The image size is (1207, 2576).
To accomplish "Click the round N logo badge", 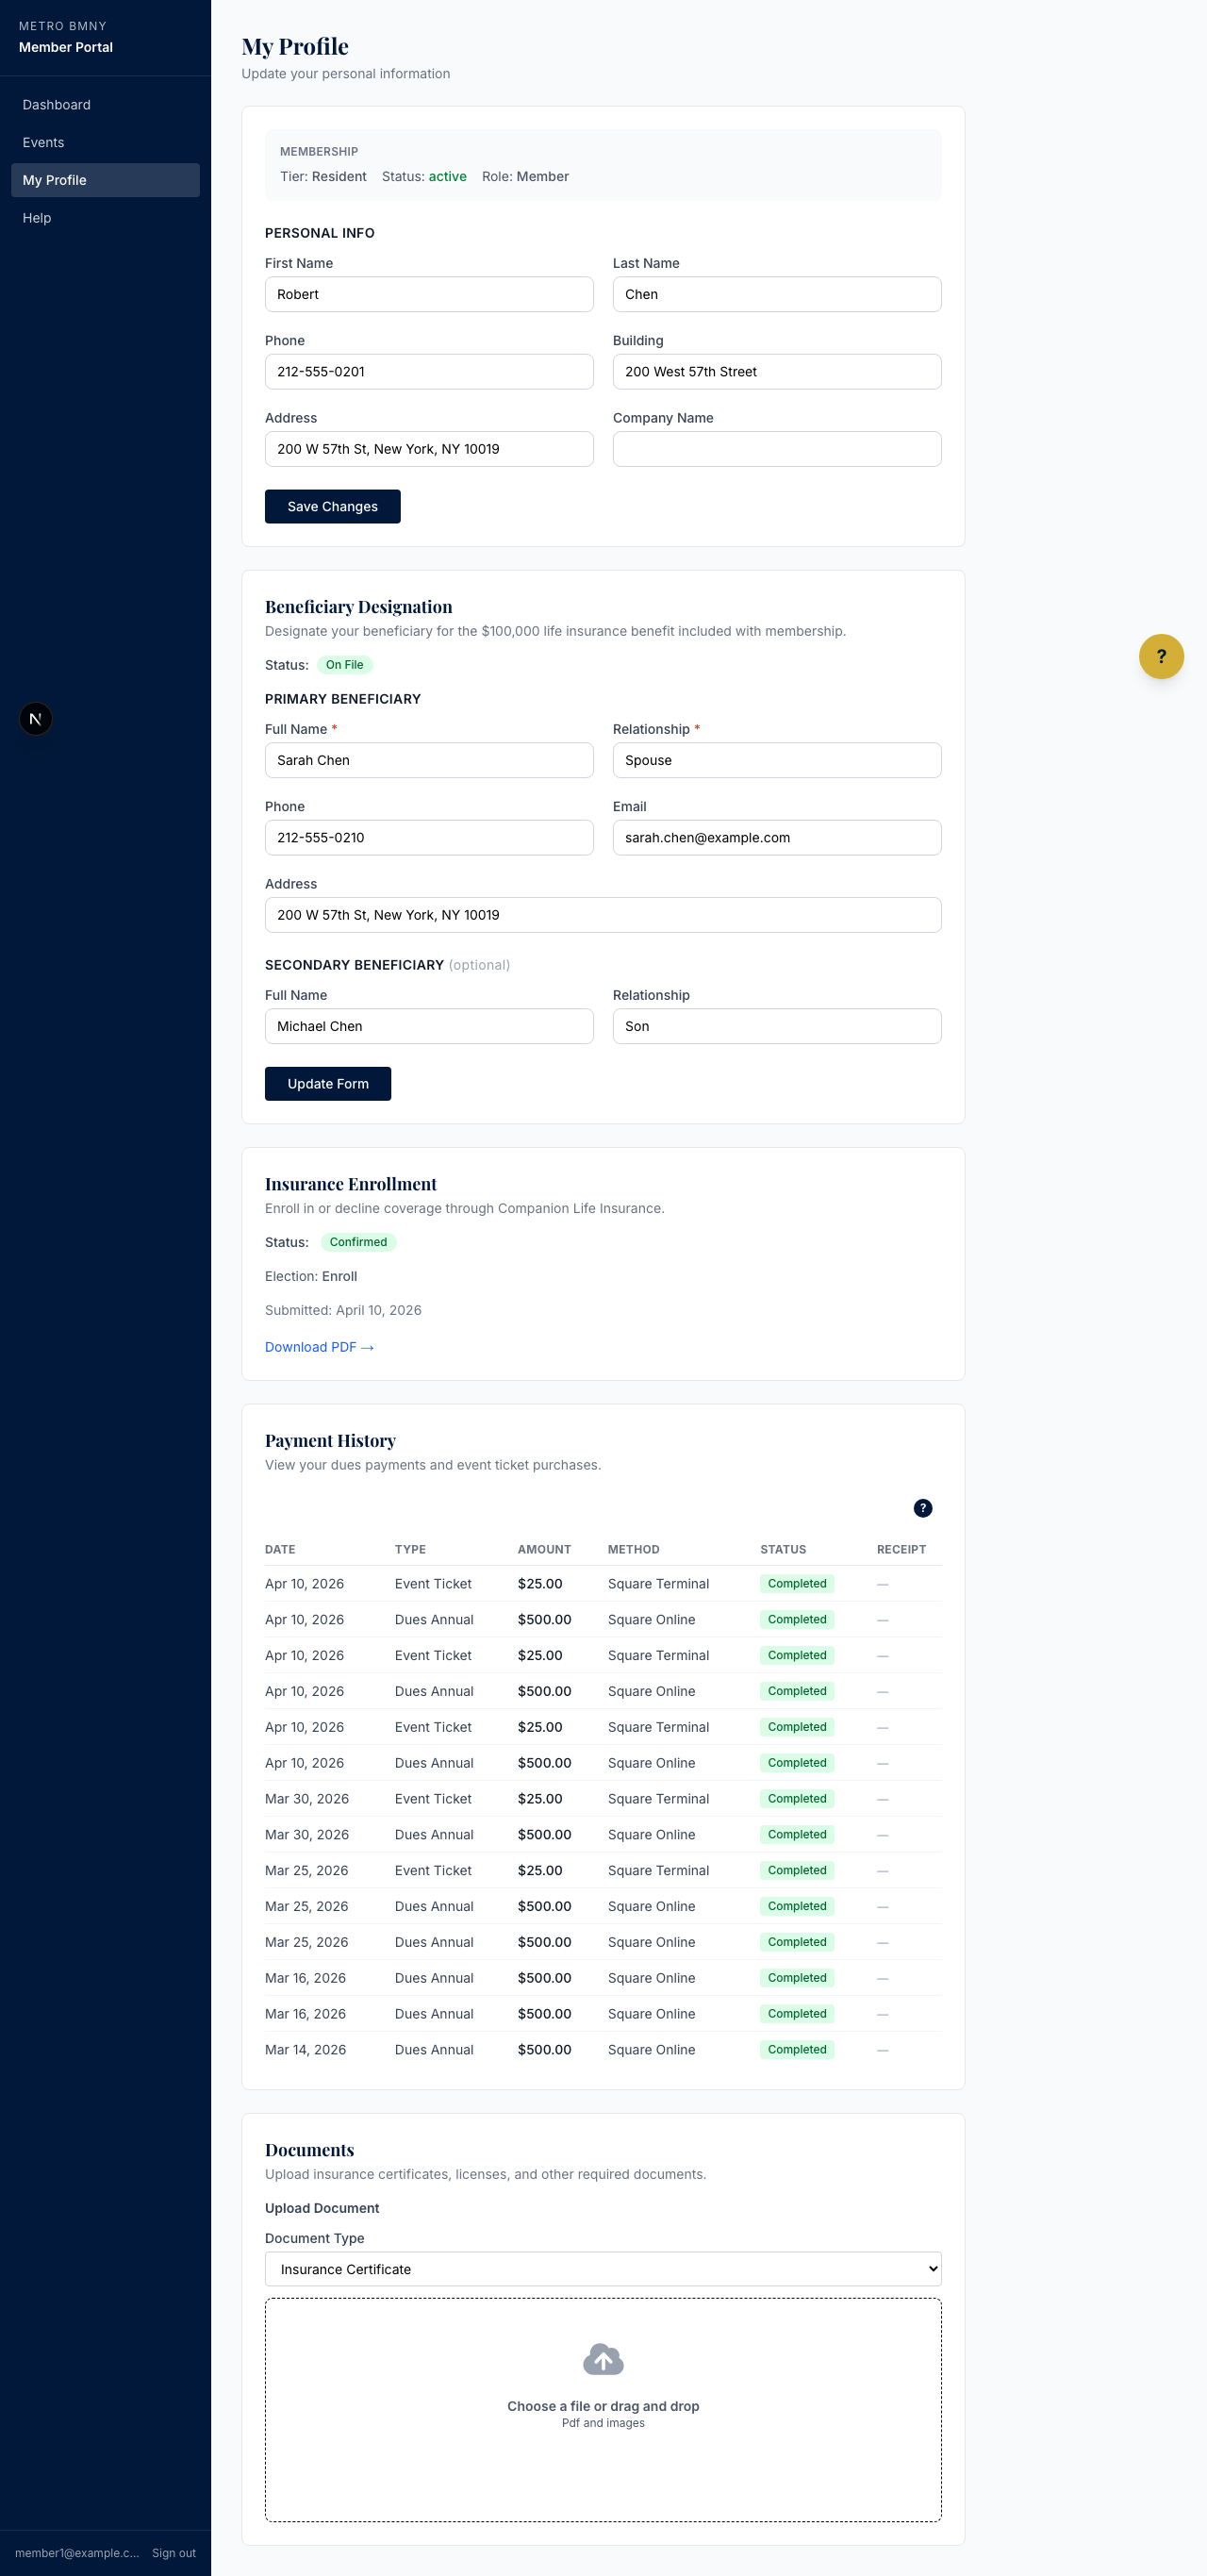I will [x=36, y=718].
